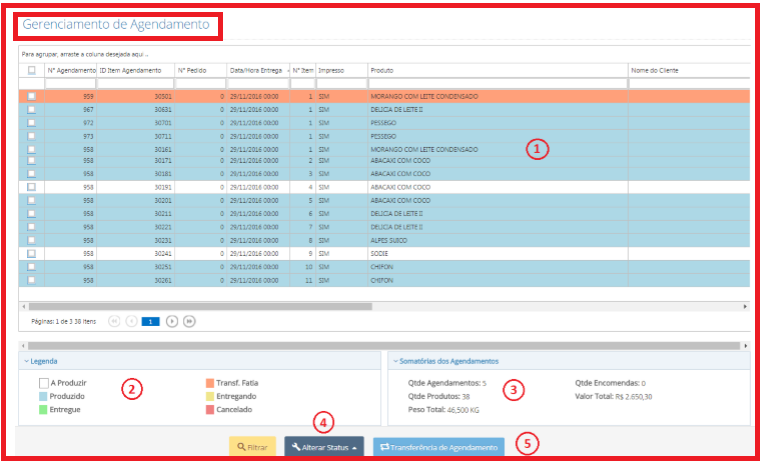Screen dimensions: 763x463
Task: Sort by ID Item Agendamento column
Action: (x=130, y=71)
